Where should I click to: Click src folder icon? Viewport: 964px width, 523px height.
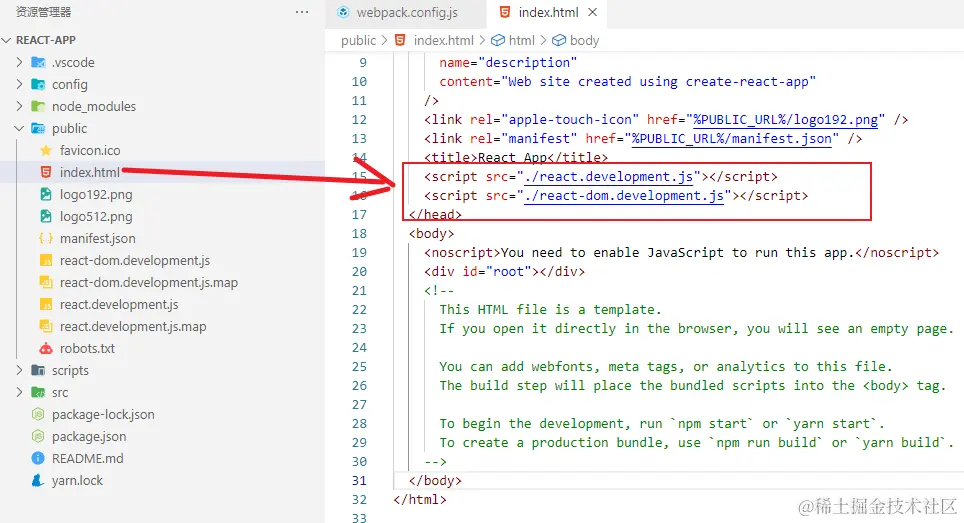38,393
